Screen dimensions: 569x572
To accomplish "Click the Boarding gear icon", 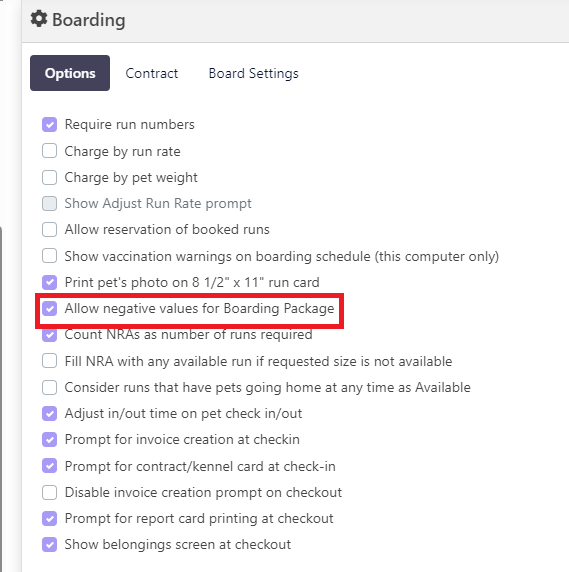I will pyautogui.click(x=39, y=19).
